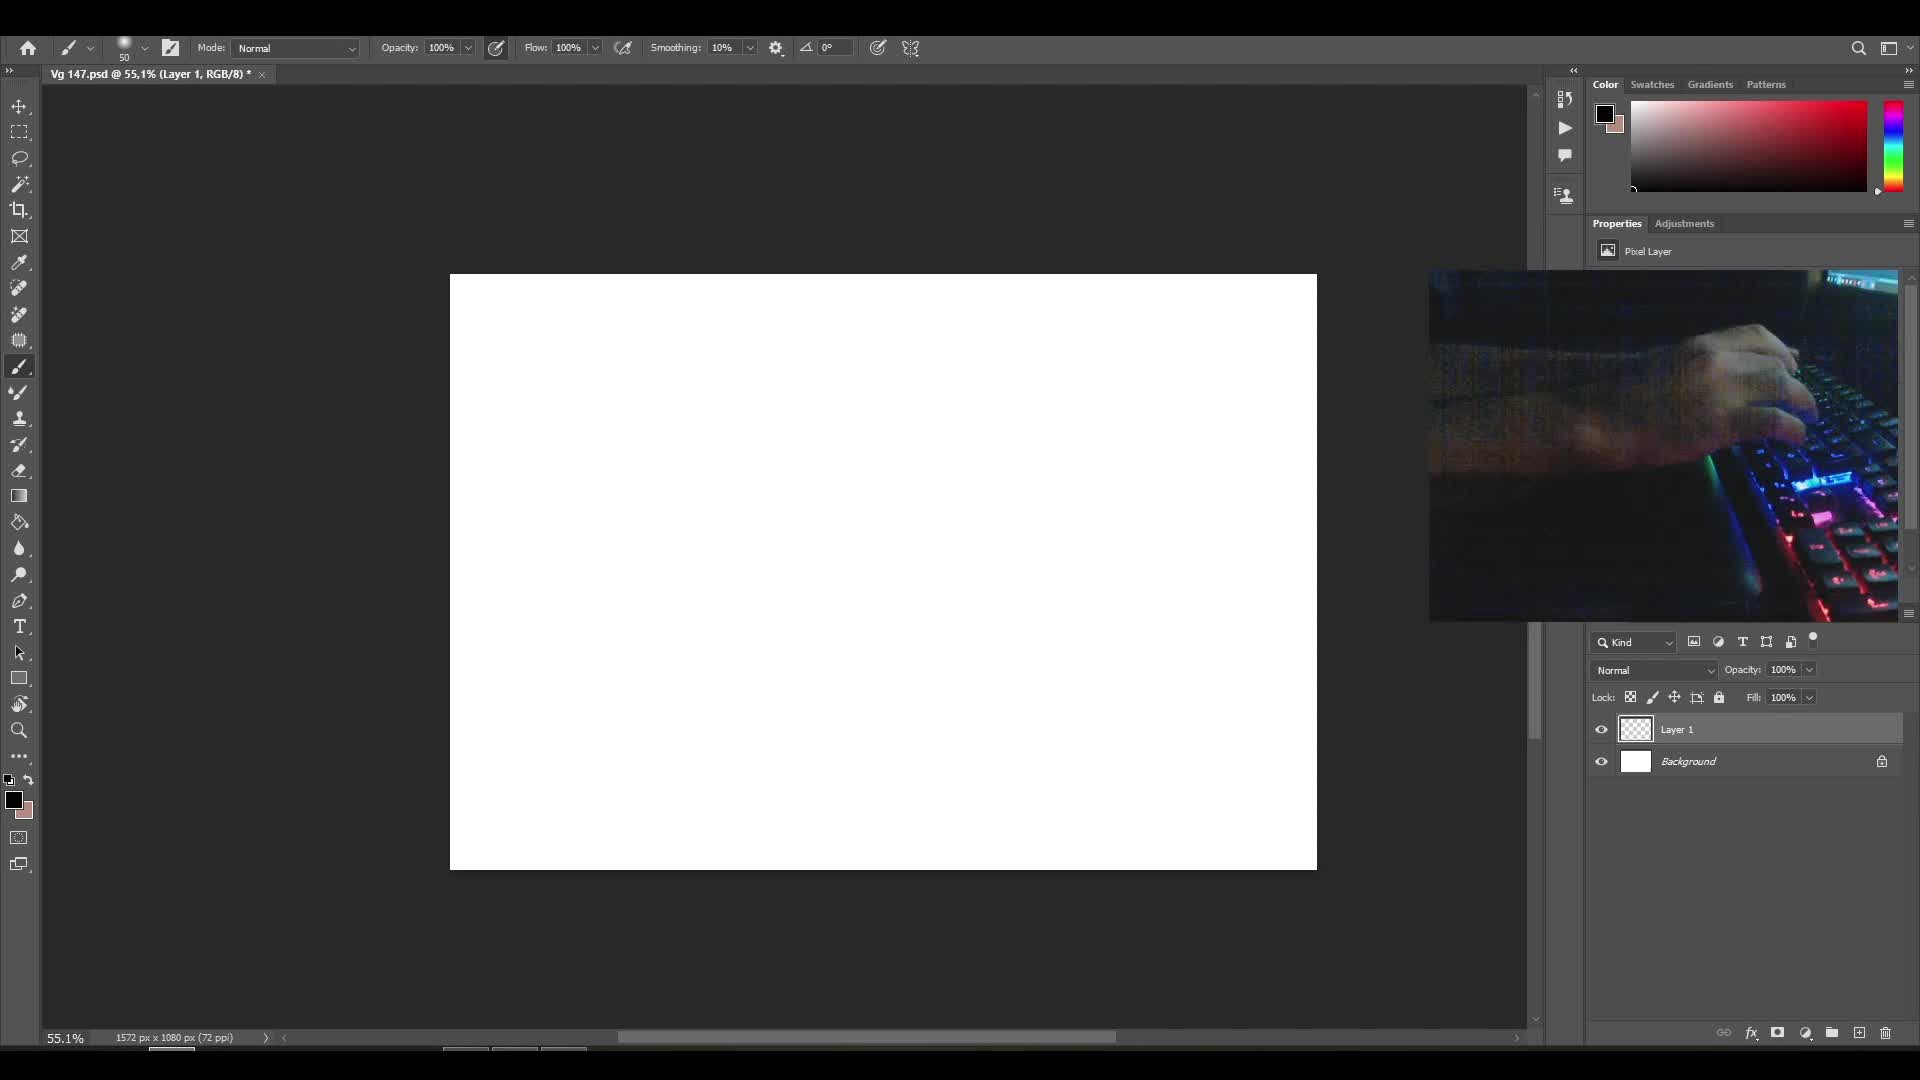Hide the Background layer visibility
The height and width of the screenshot is (1080, 1920).
pos(1601,762)
